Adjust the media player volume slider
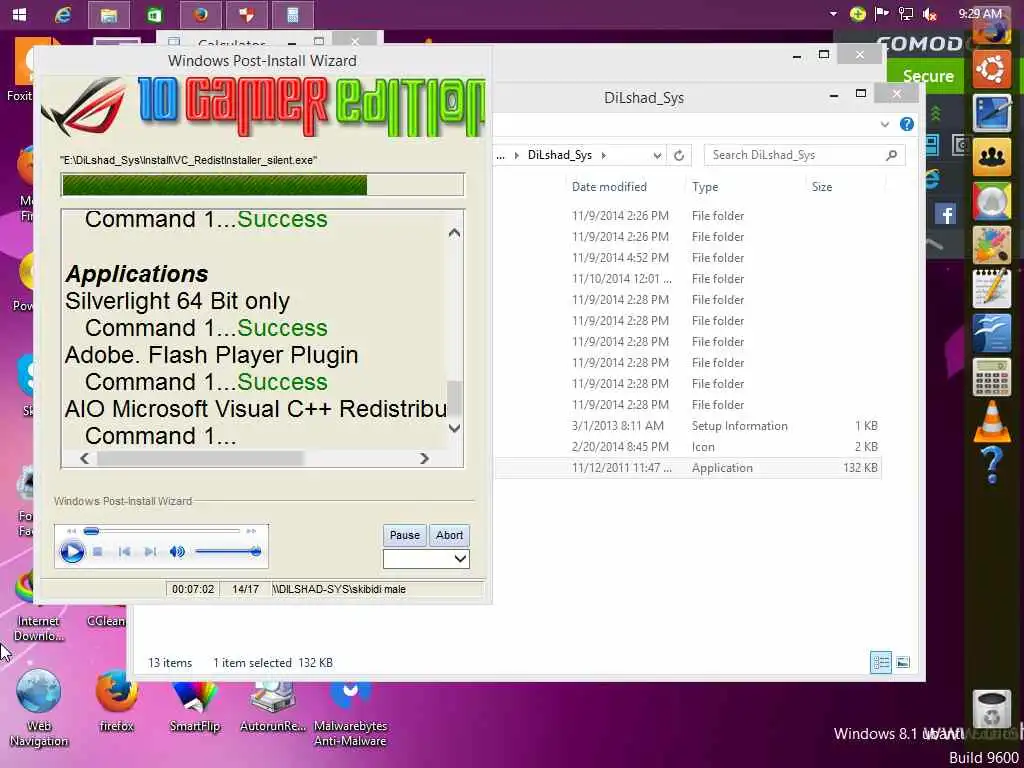Viewport: 1024px width, 768px height. (227, 552)
